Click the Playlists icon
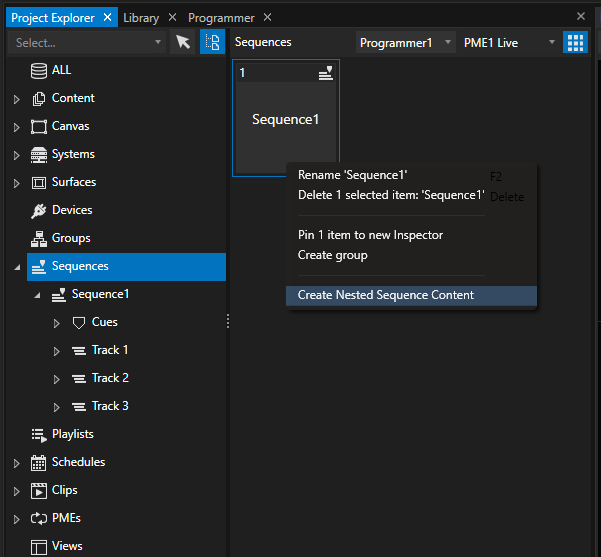This screenshot has width=601, height=557. [x=39, y=435]
